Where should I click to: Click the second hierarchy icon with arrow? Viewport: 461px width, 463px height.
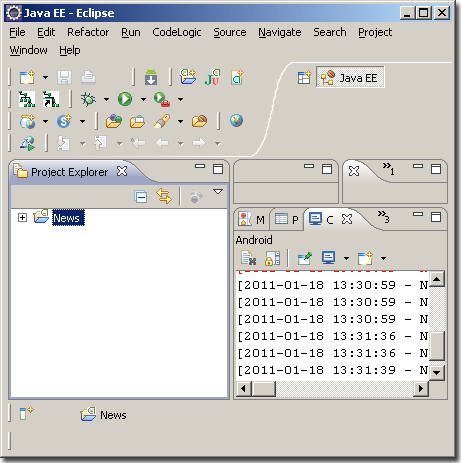tap(51, 99)
